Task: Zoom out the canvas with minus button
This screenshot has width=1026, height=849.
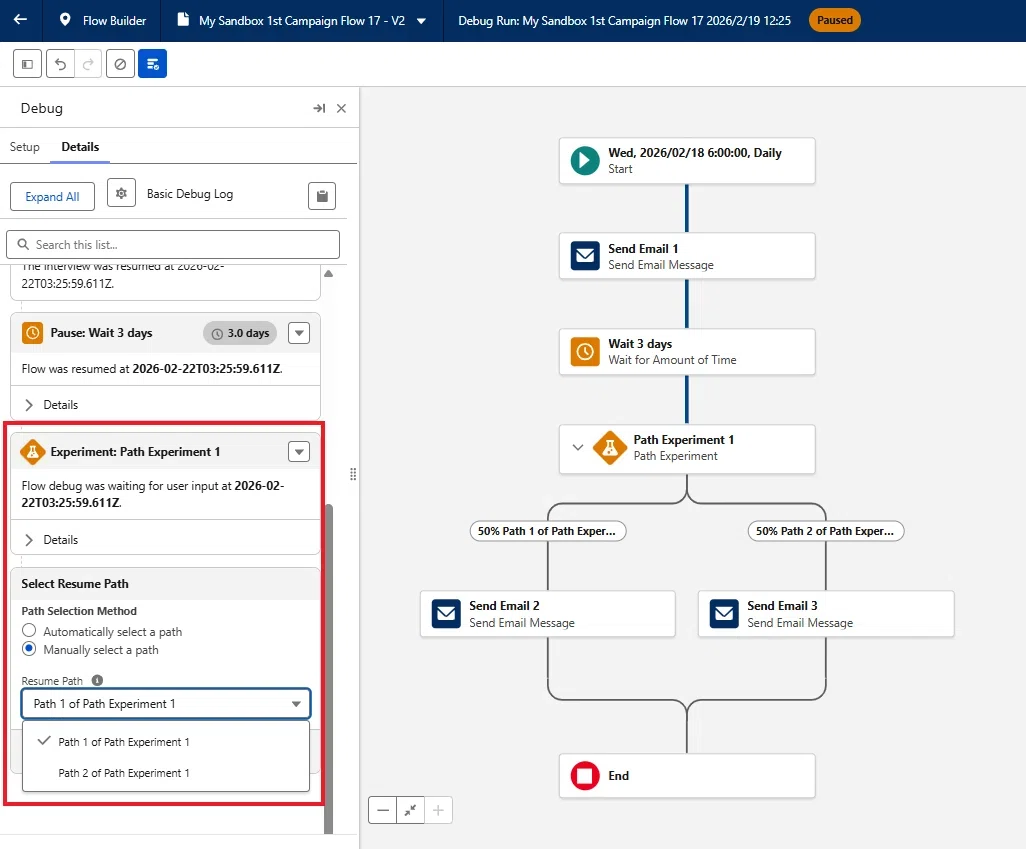Action: [x=383, y=810]
